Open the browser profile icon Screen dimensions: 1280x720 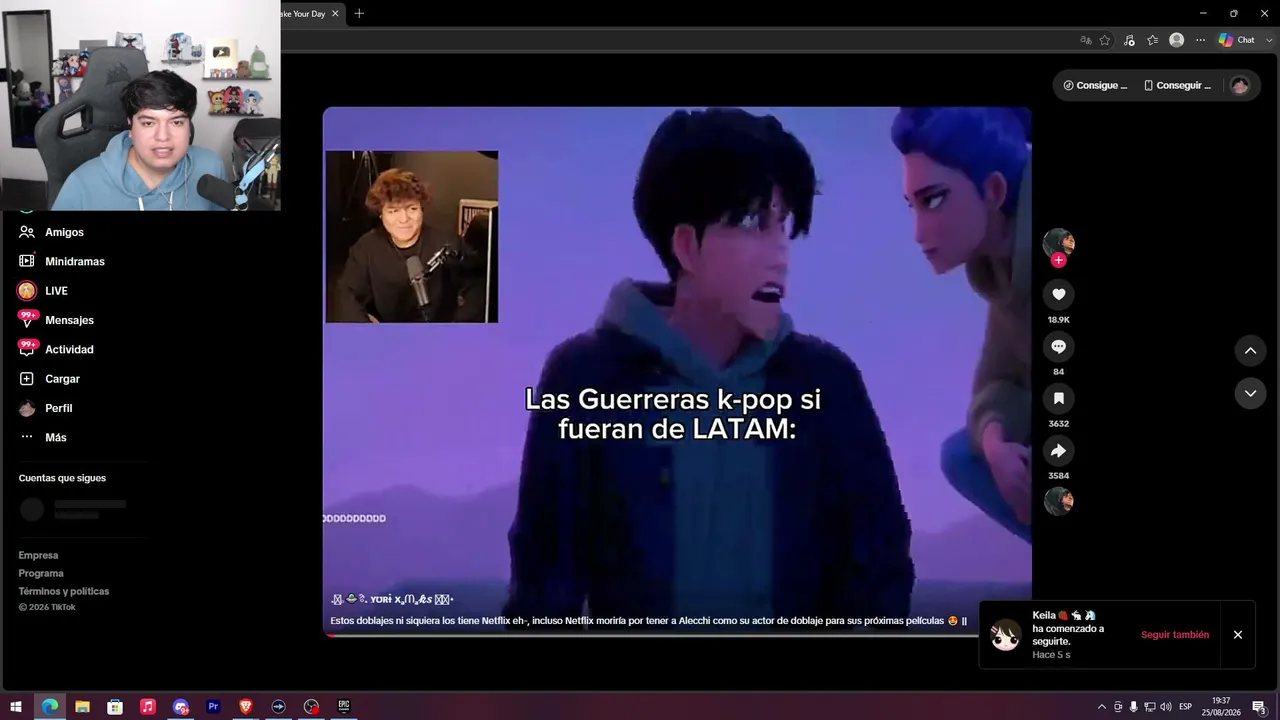[x=1177, y=40]
